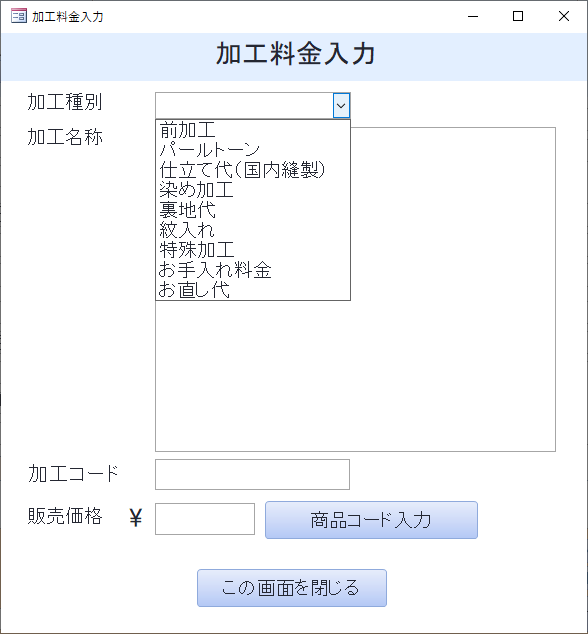Select 前加工 from the list

click(253, 130)
